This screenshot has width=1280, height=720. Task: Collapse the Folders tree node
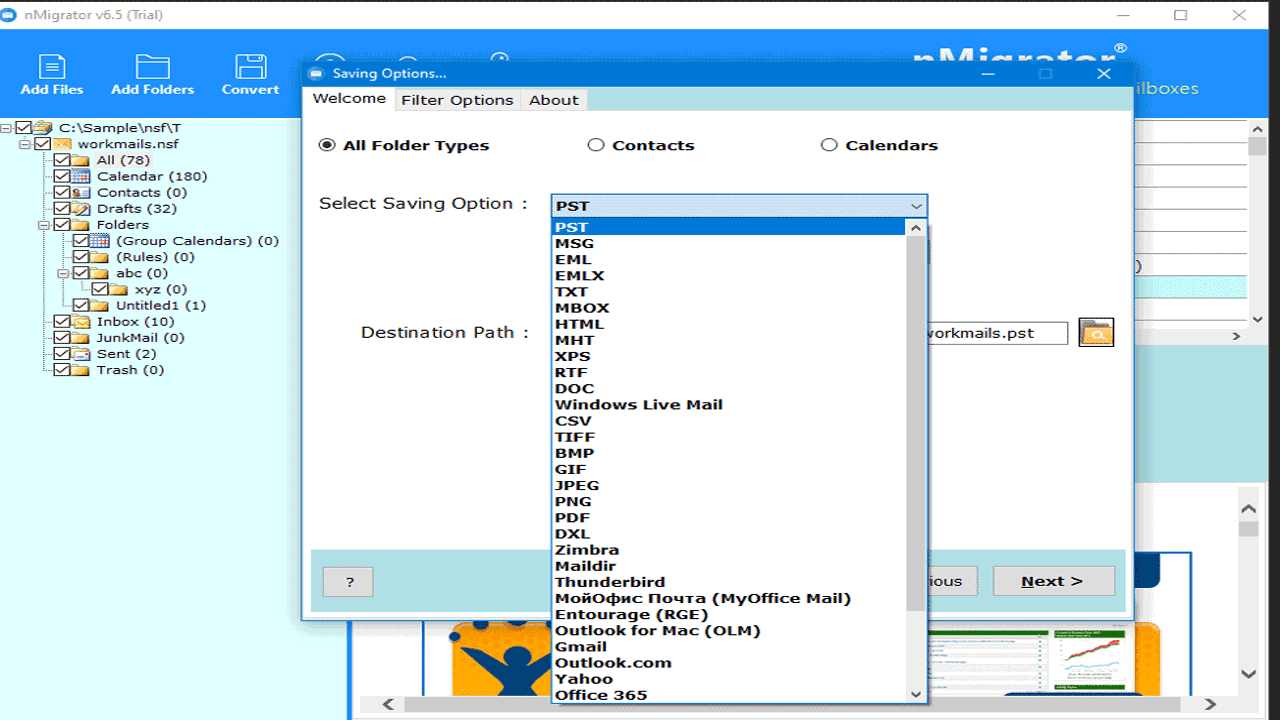point(45,224)
